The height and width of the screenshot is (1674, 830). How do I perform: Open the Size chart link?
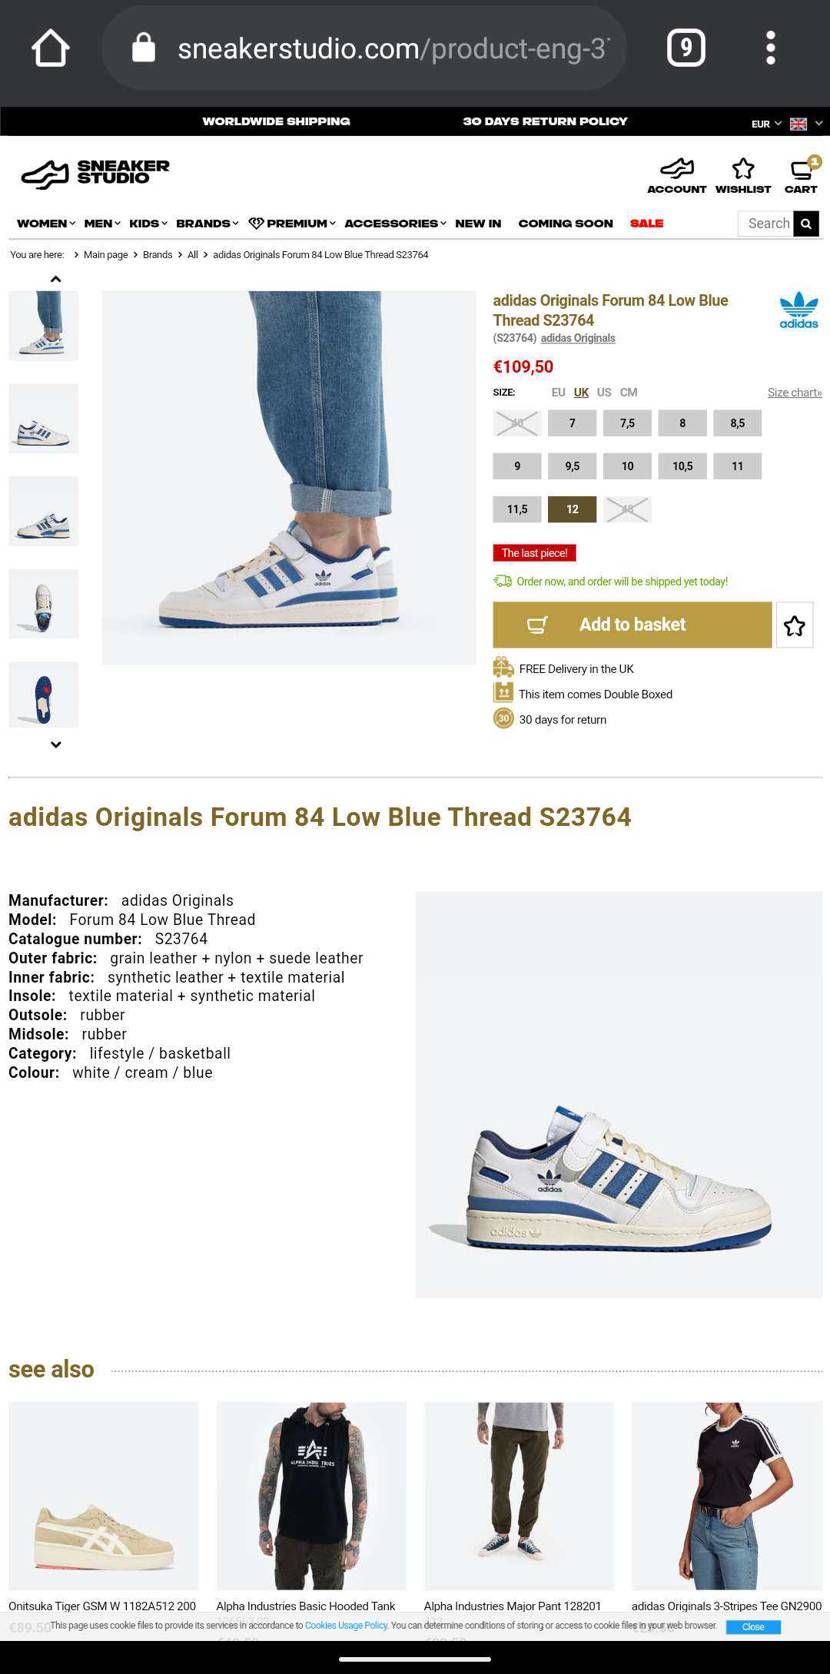795,392
